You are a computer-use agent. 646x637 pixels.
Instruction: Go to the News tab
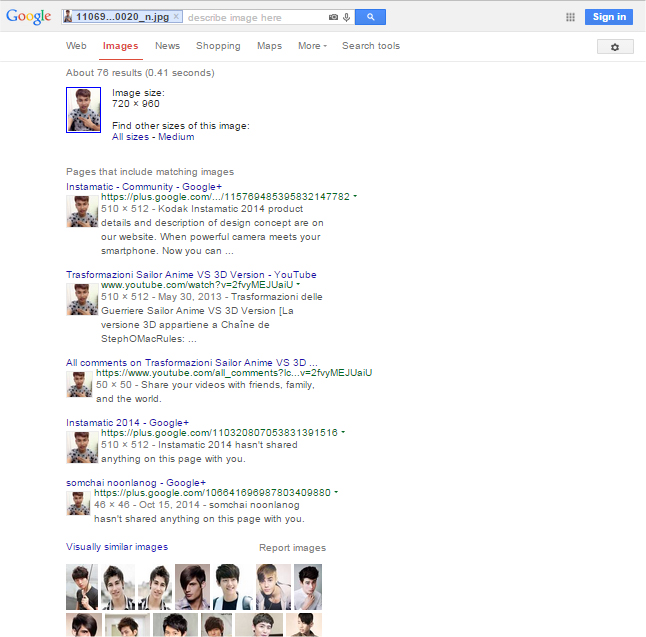tap(167, 46)
